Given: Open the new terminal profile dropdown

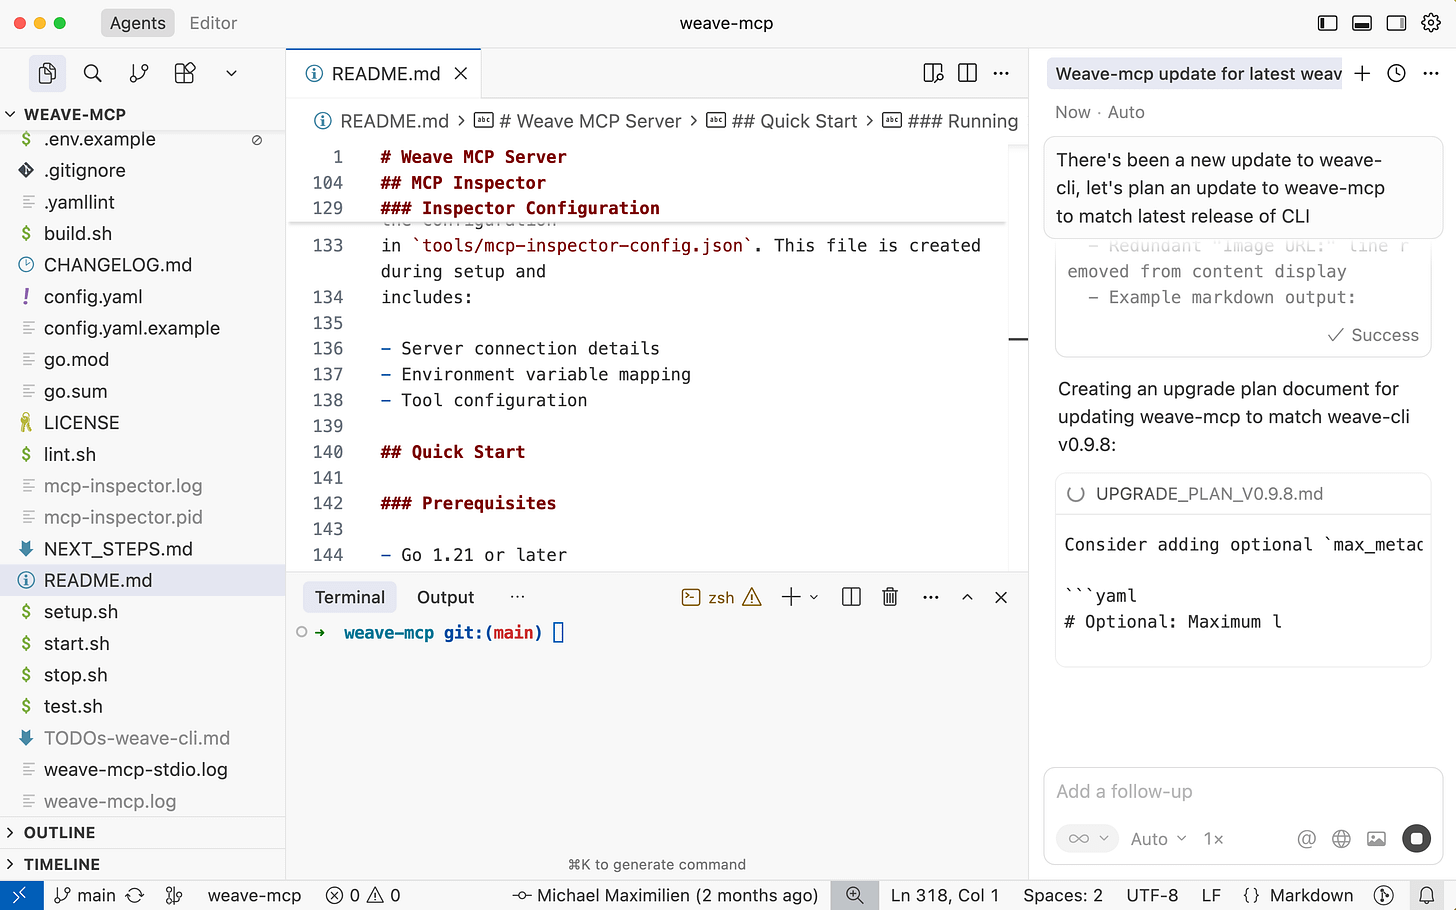Looking at the screenshot, I should tap(814, 598).
